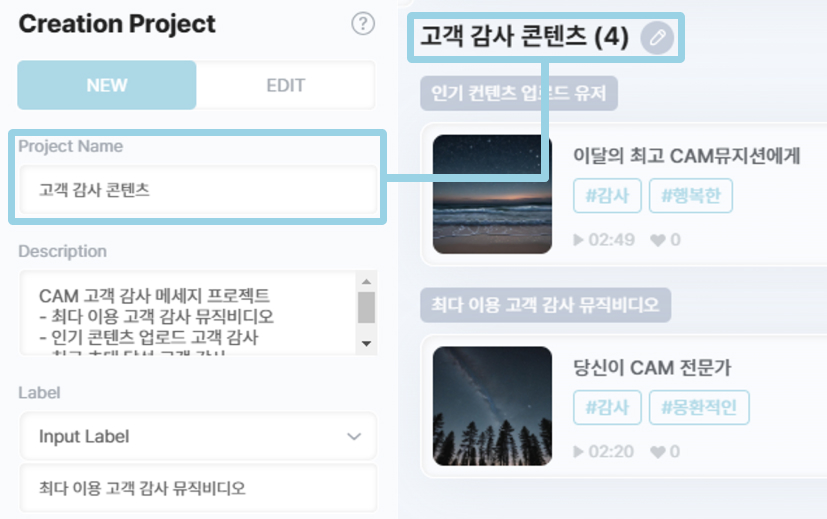Image resolution: width=827 pixels, height=519 pixels.
Task: Click the Project Name input field
Action: 198,190
